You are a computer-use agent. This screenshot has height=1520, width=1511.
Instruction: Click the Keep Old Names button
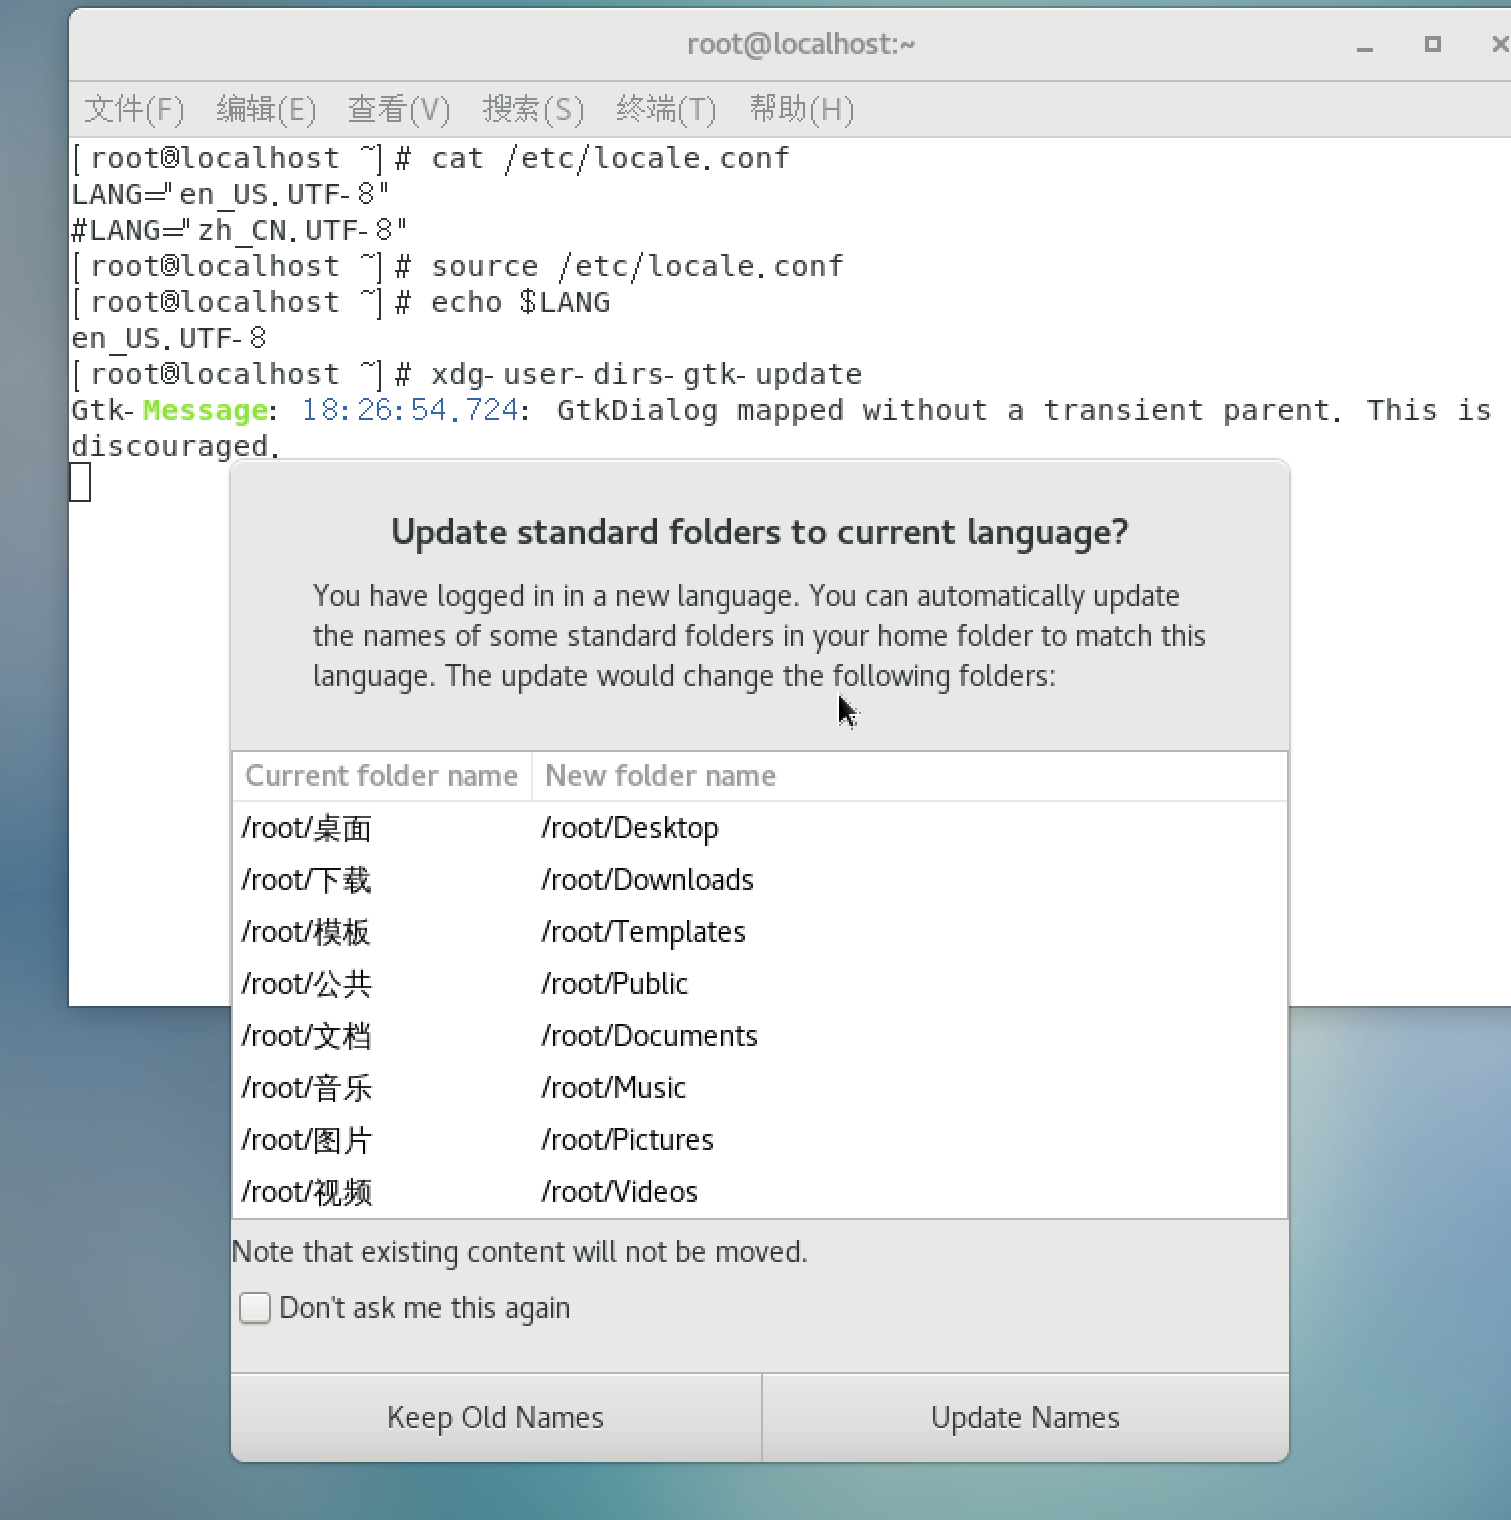495,1418
